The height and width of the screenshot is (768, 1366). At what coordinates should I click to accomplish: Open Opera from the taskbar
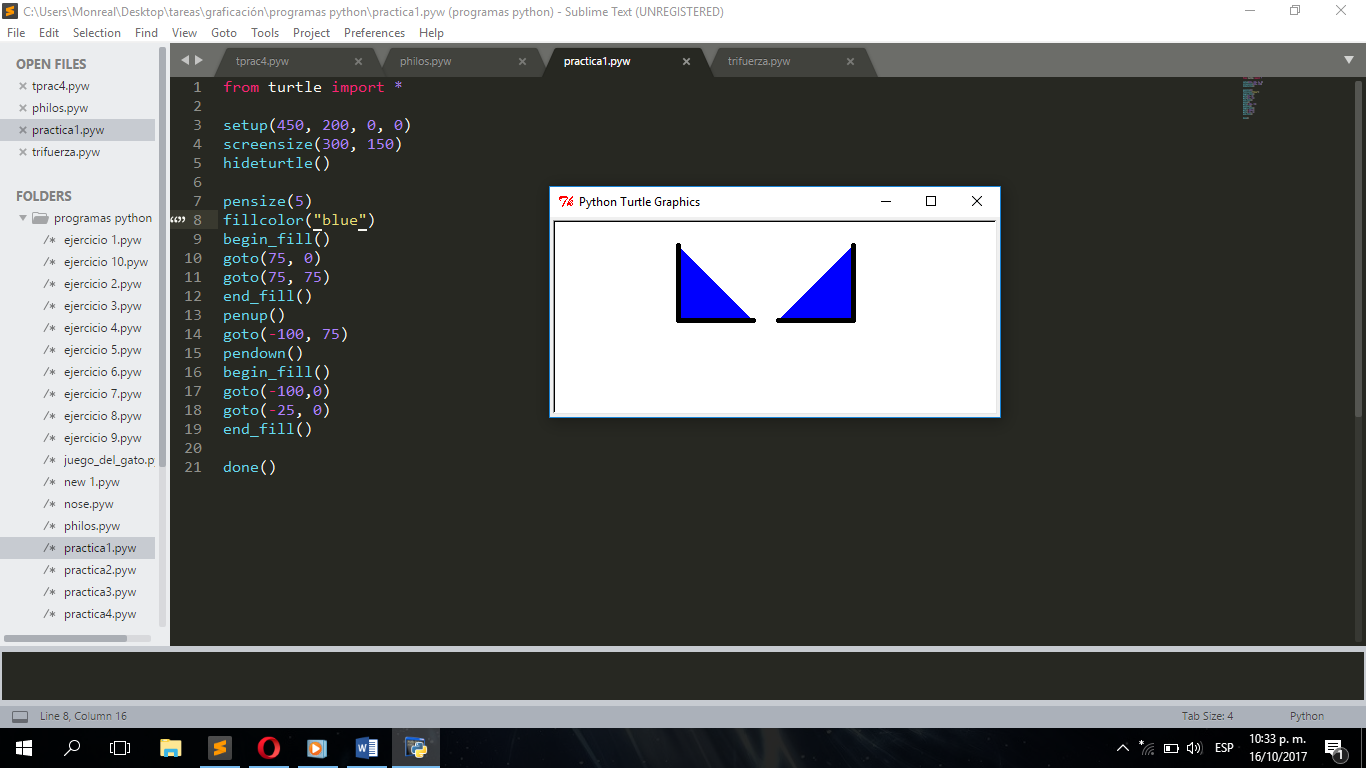[x=269, y=747]
